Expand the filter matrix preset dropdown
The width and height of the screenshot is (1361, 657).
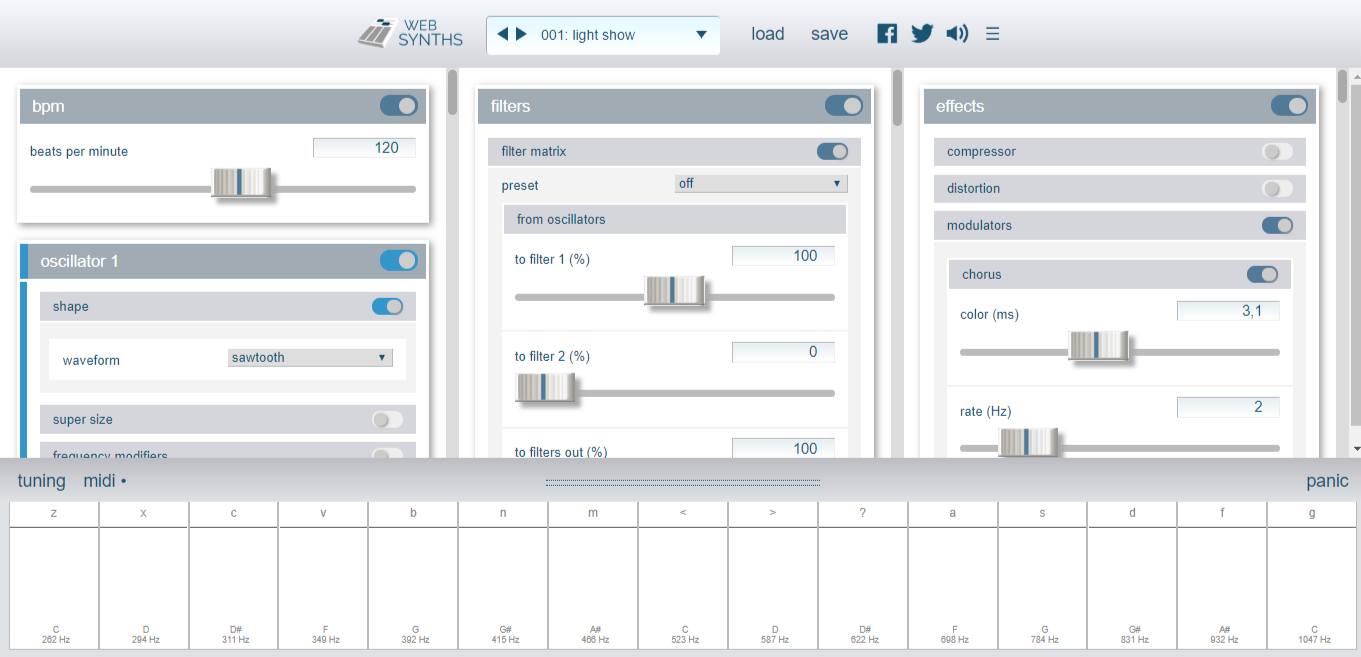click(760, 184)
